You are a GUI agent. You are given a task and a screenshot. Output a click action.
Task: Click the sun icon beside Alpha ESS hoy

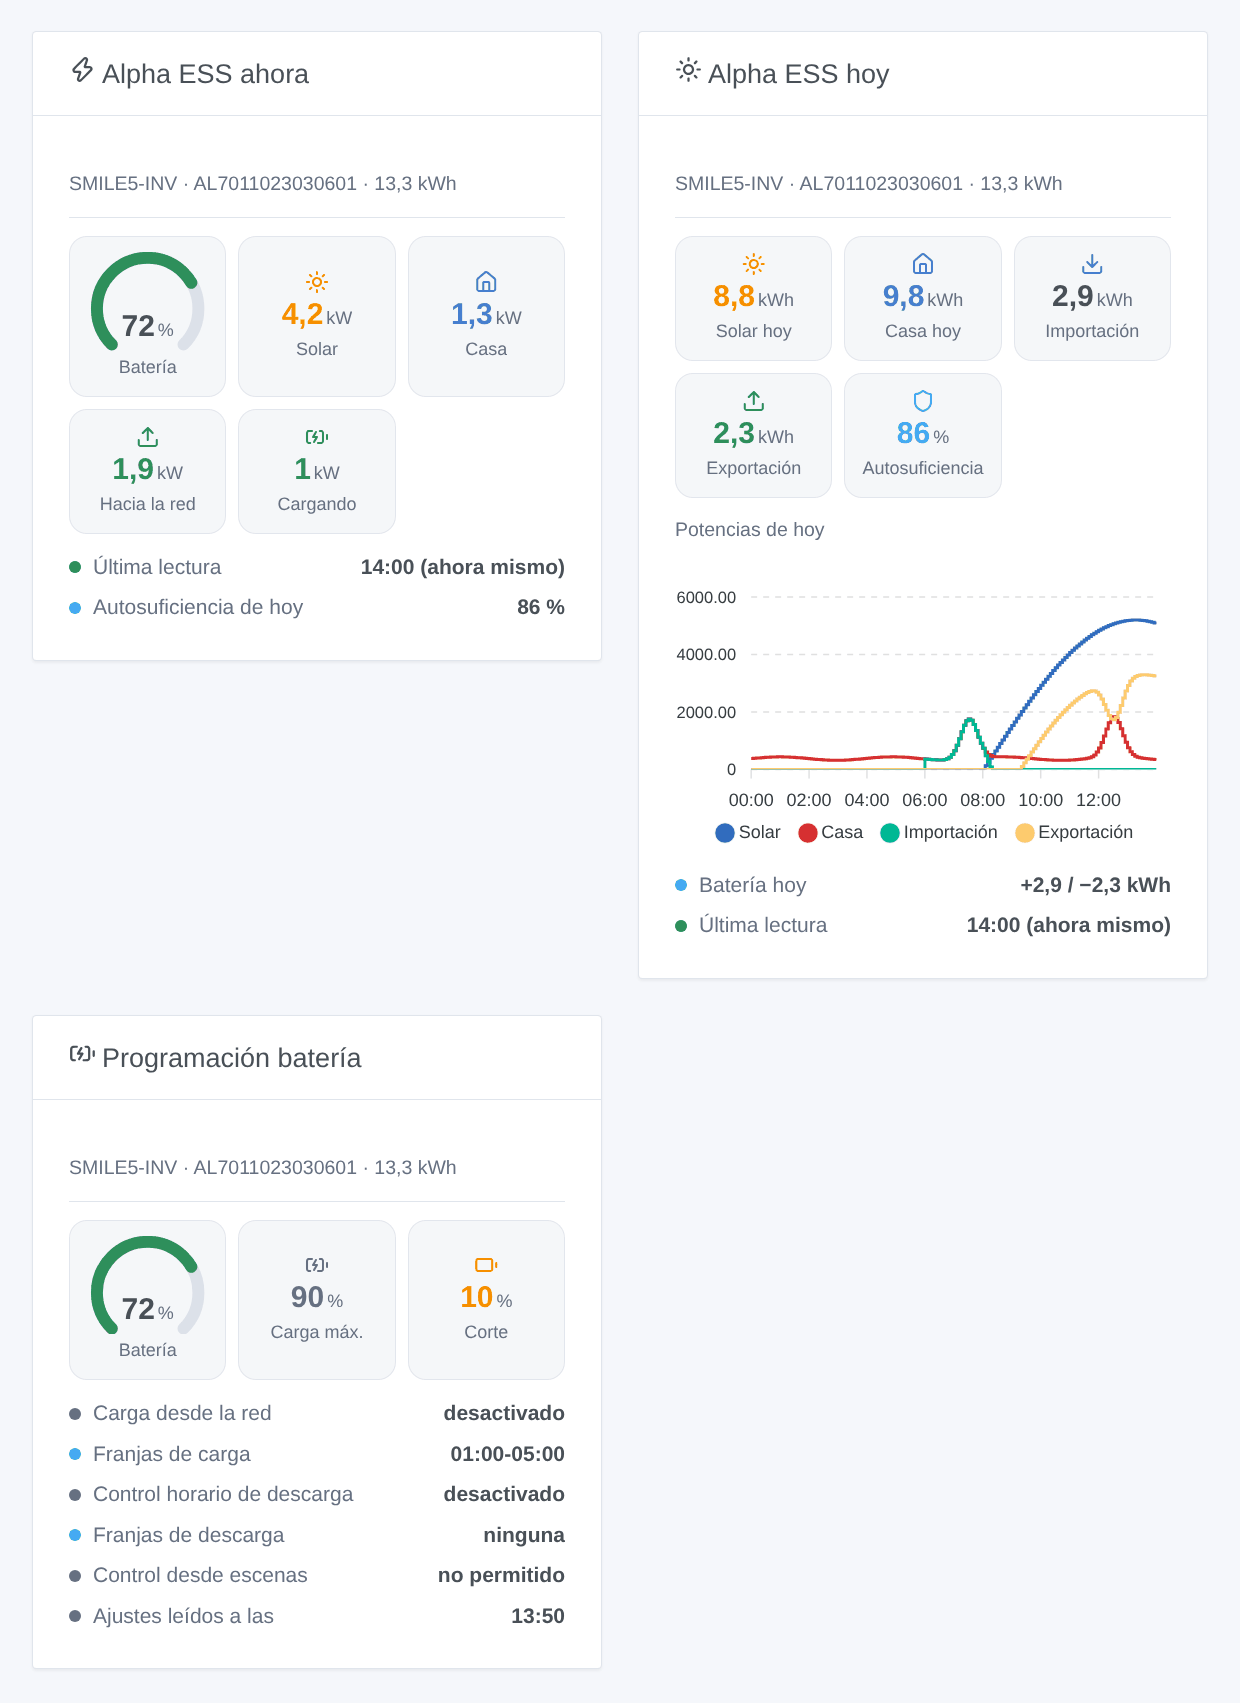688,70
